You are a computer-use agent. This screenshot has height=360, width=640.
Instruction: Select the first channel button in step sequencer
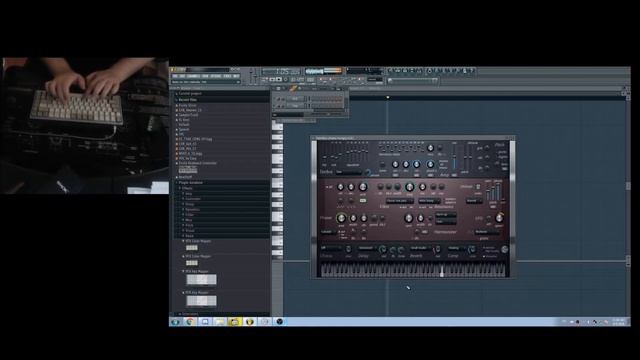click(295, 99)
